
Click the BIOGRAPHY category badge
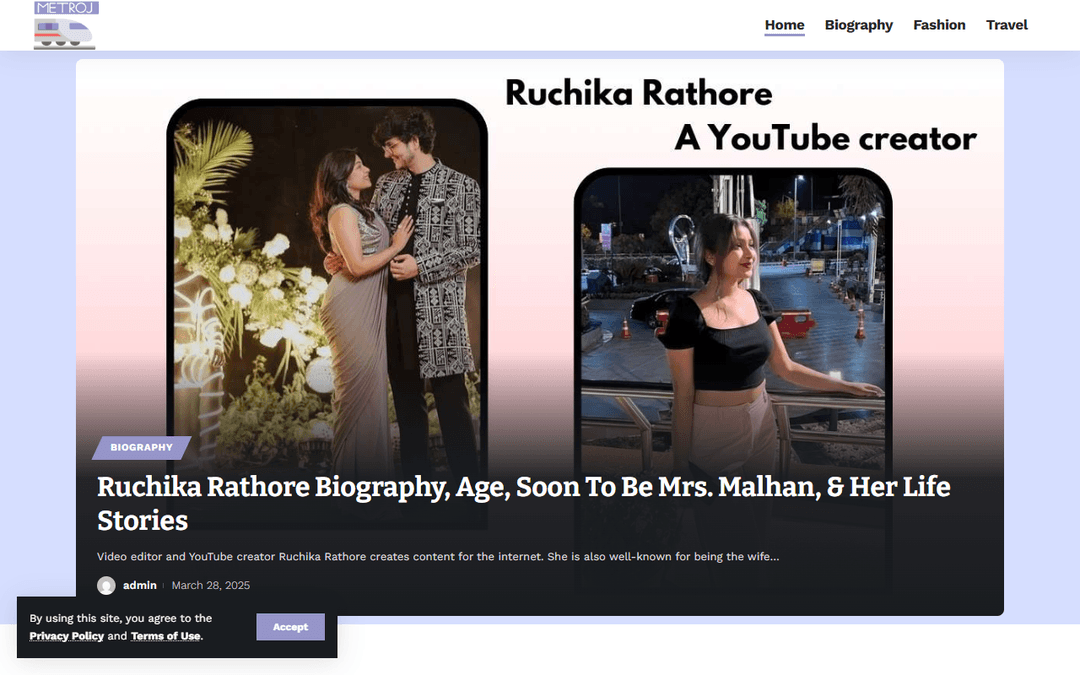pos(141,448)
